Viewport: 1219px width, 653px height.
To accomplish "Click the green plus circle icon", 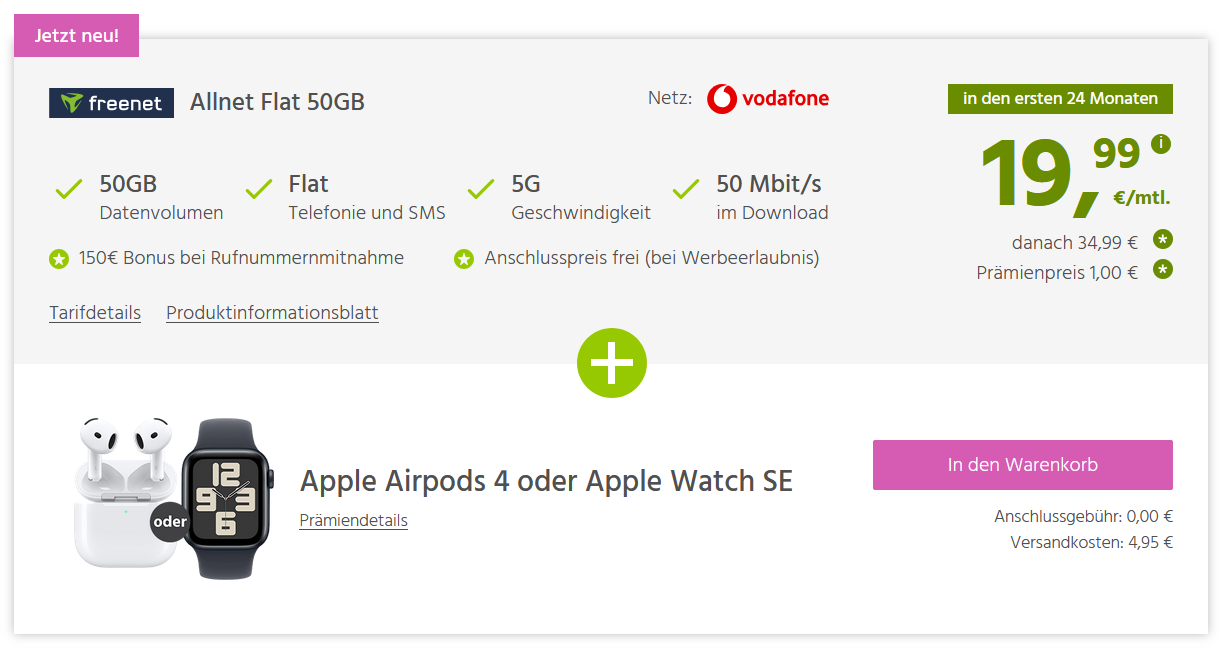I will [612, 363].
